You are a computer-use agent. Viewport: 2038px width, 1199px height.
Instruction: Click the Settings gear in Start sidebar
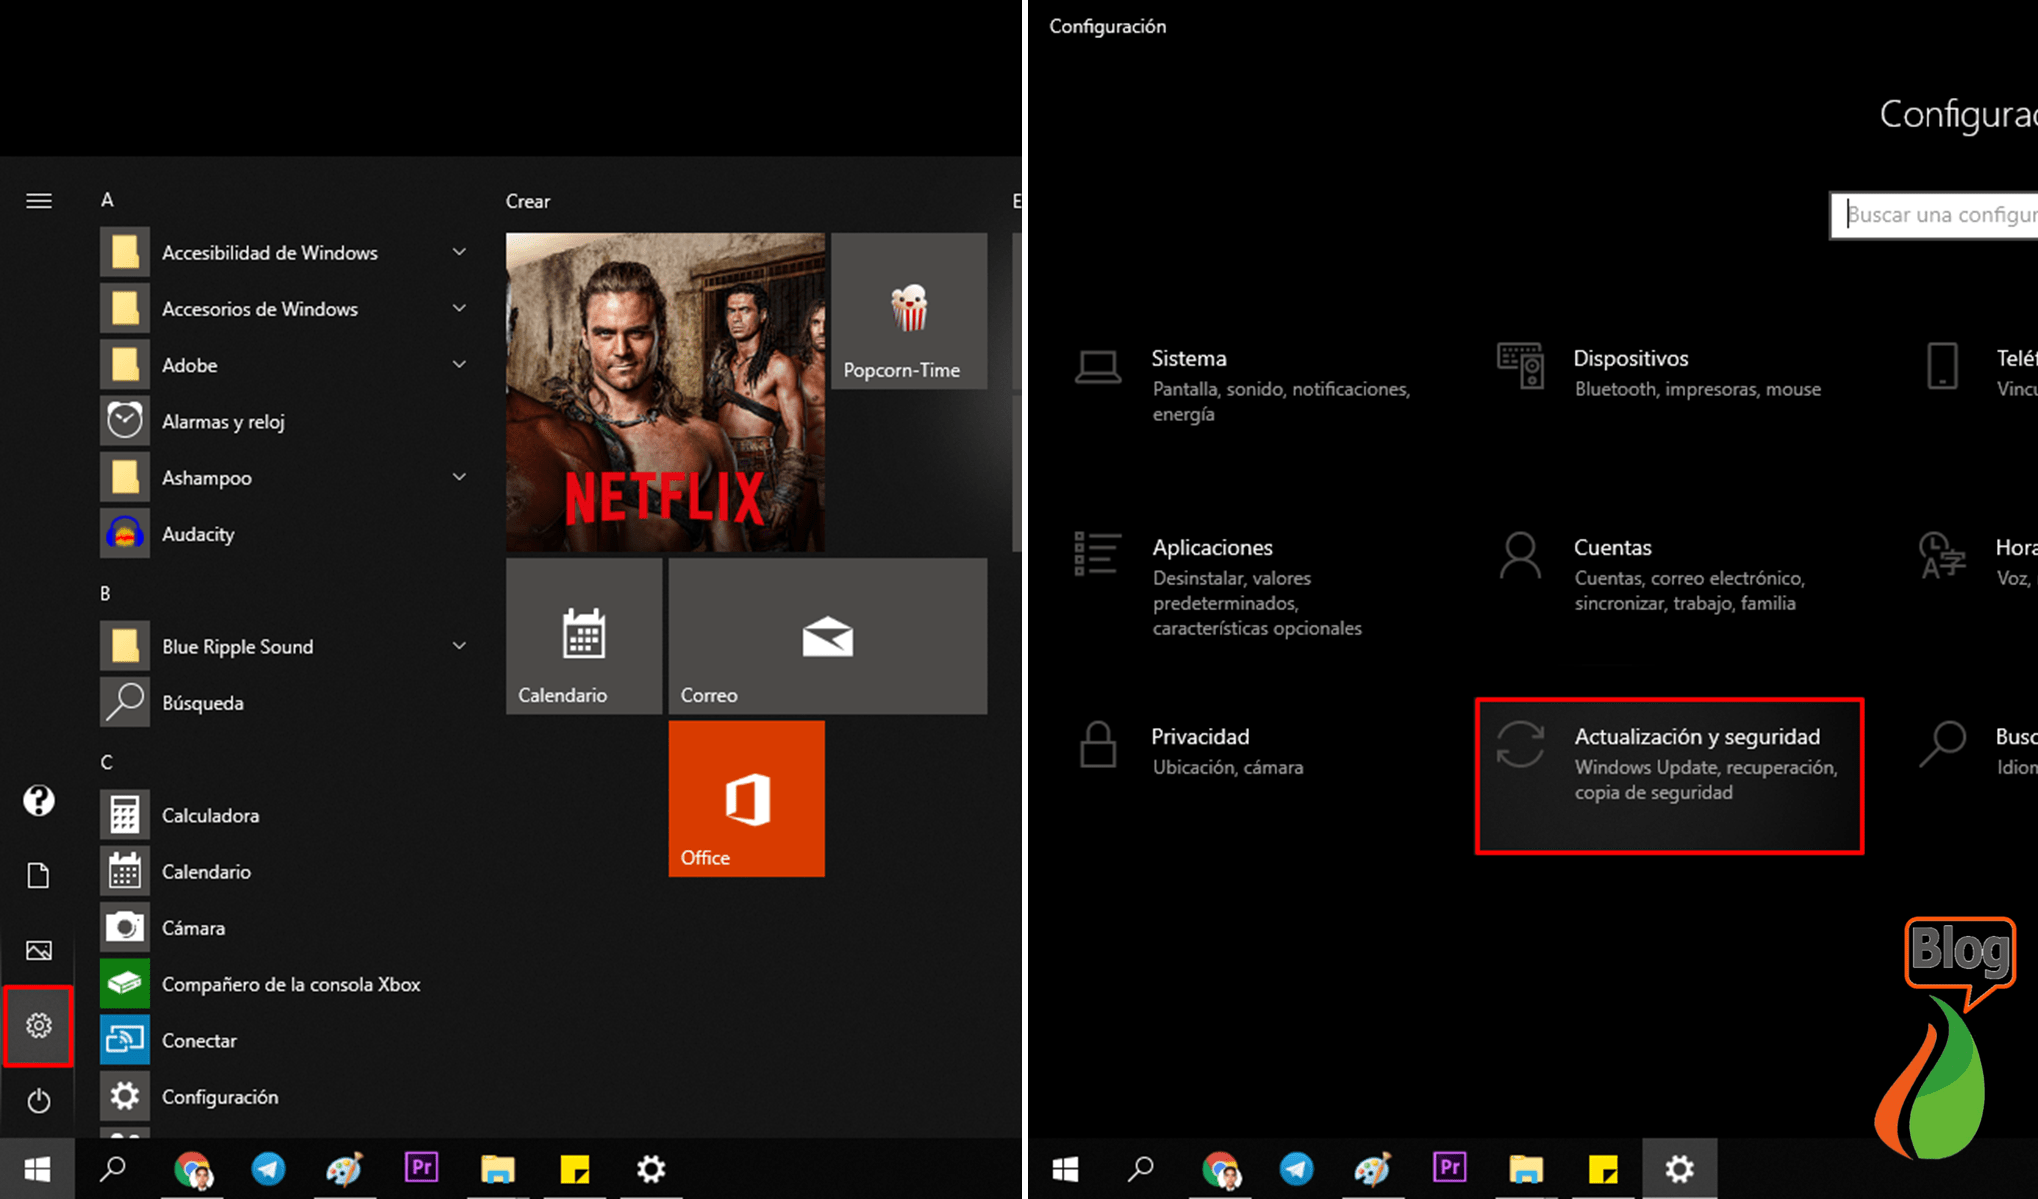click(39, 1025)
